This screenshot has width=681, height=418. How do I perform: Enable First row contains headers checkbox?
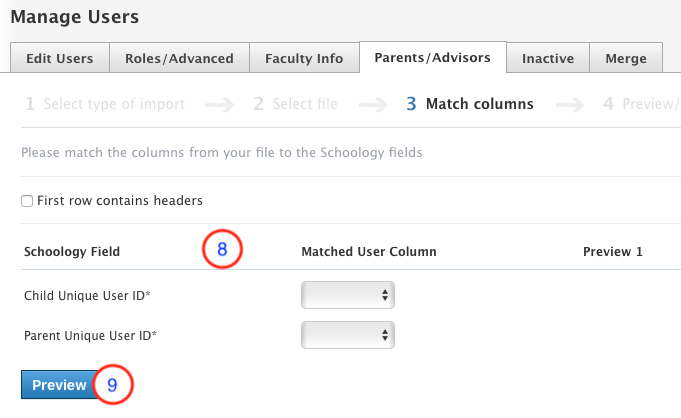(x=27, y=201)
